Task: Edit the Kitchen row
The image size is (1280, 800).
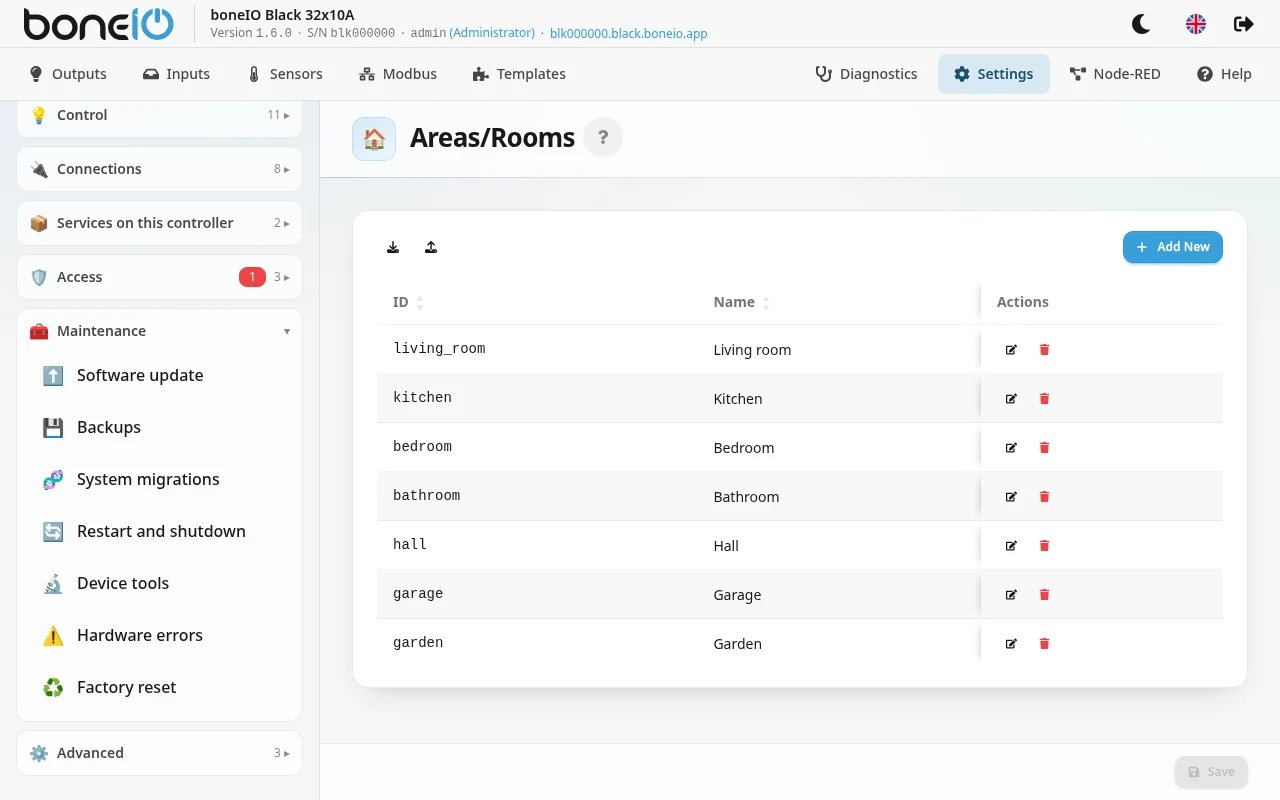Action: tap(1011, 398)
